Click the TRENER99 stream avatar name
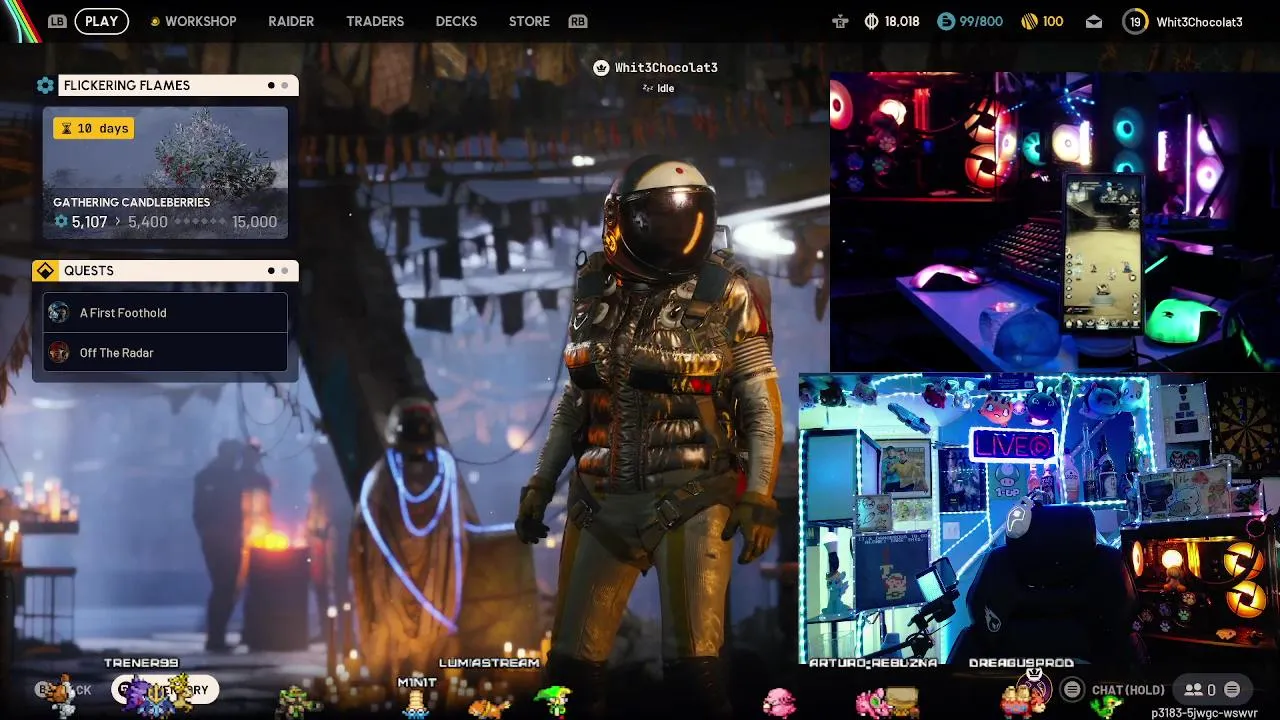This screenshot has width=1280, height=720. point(141,663)
